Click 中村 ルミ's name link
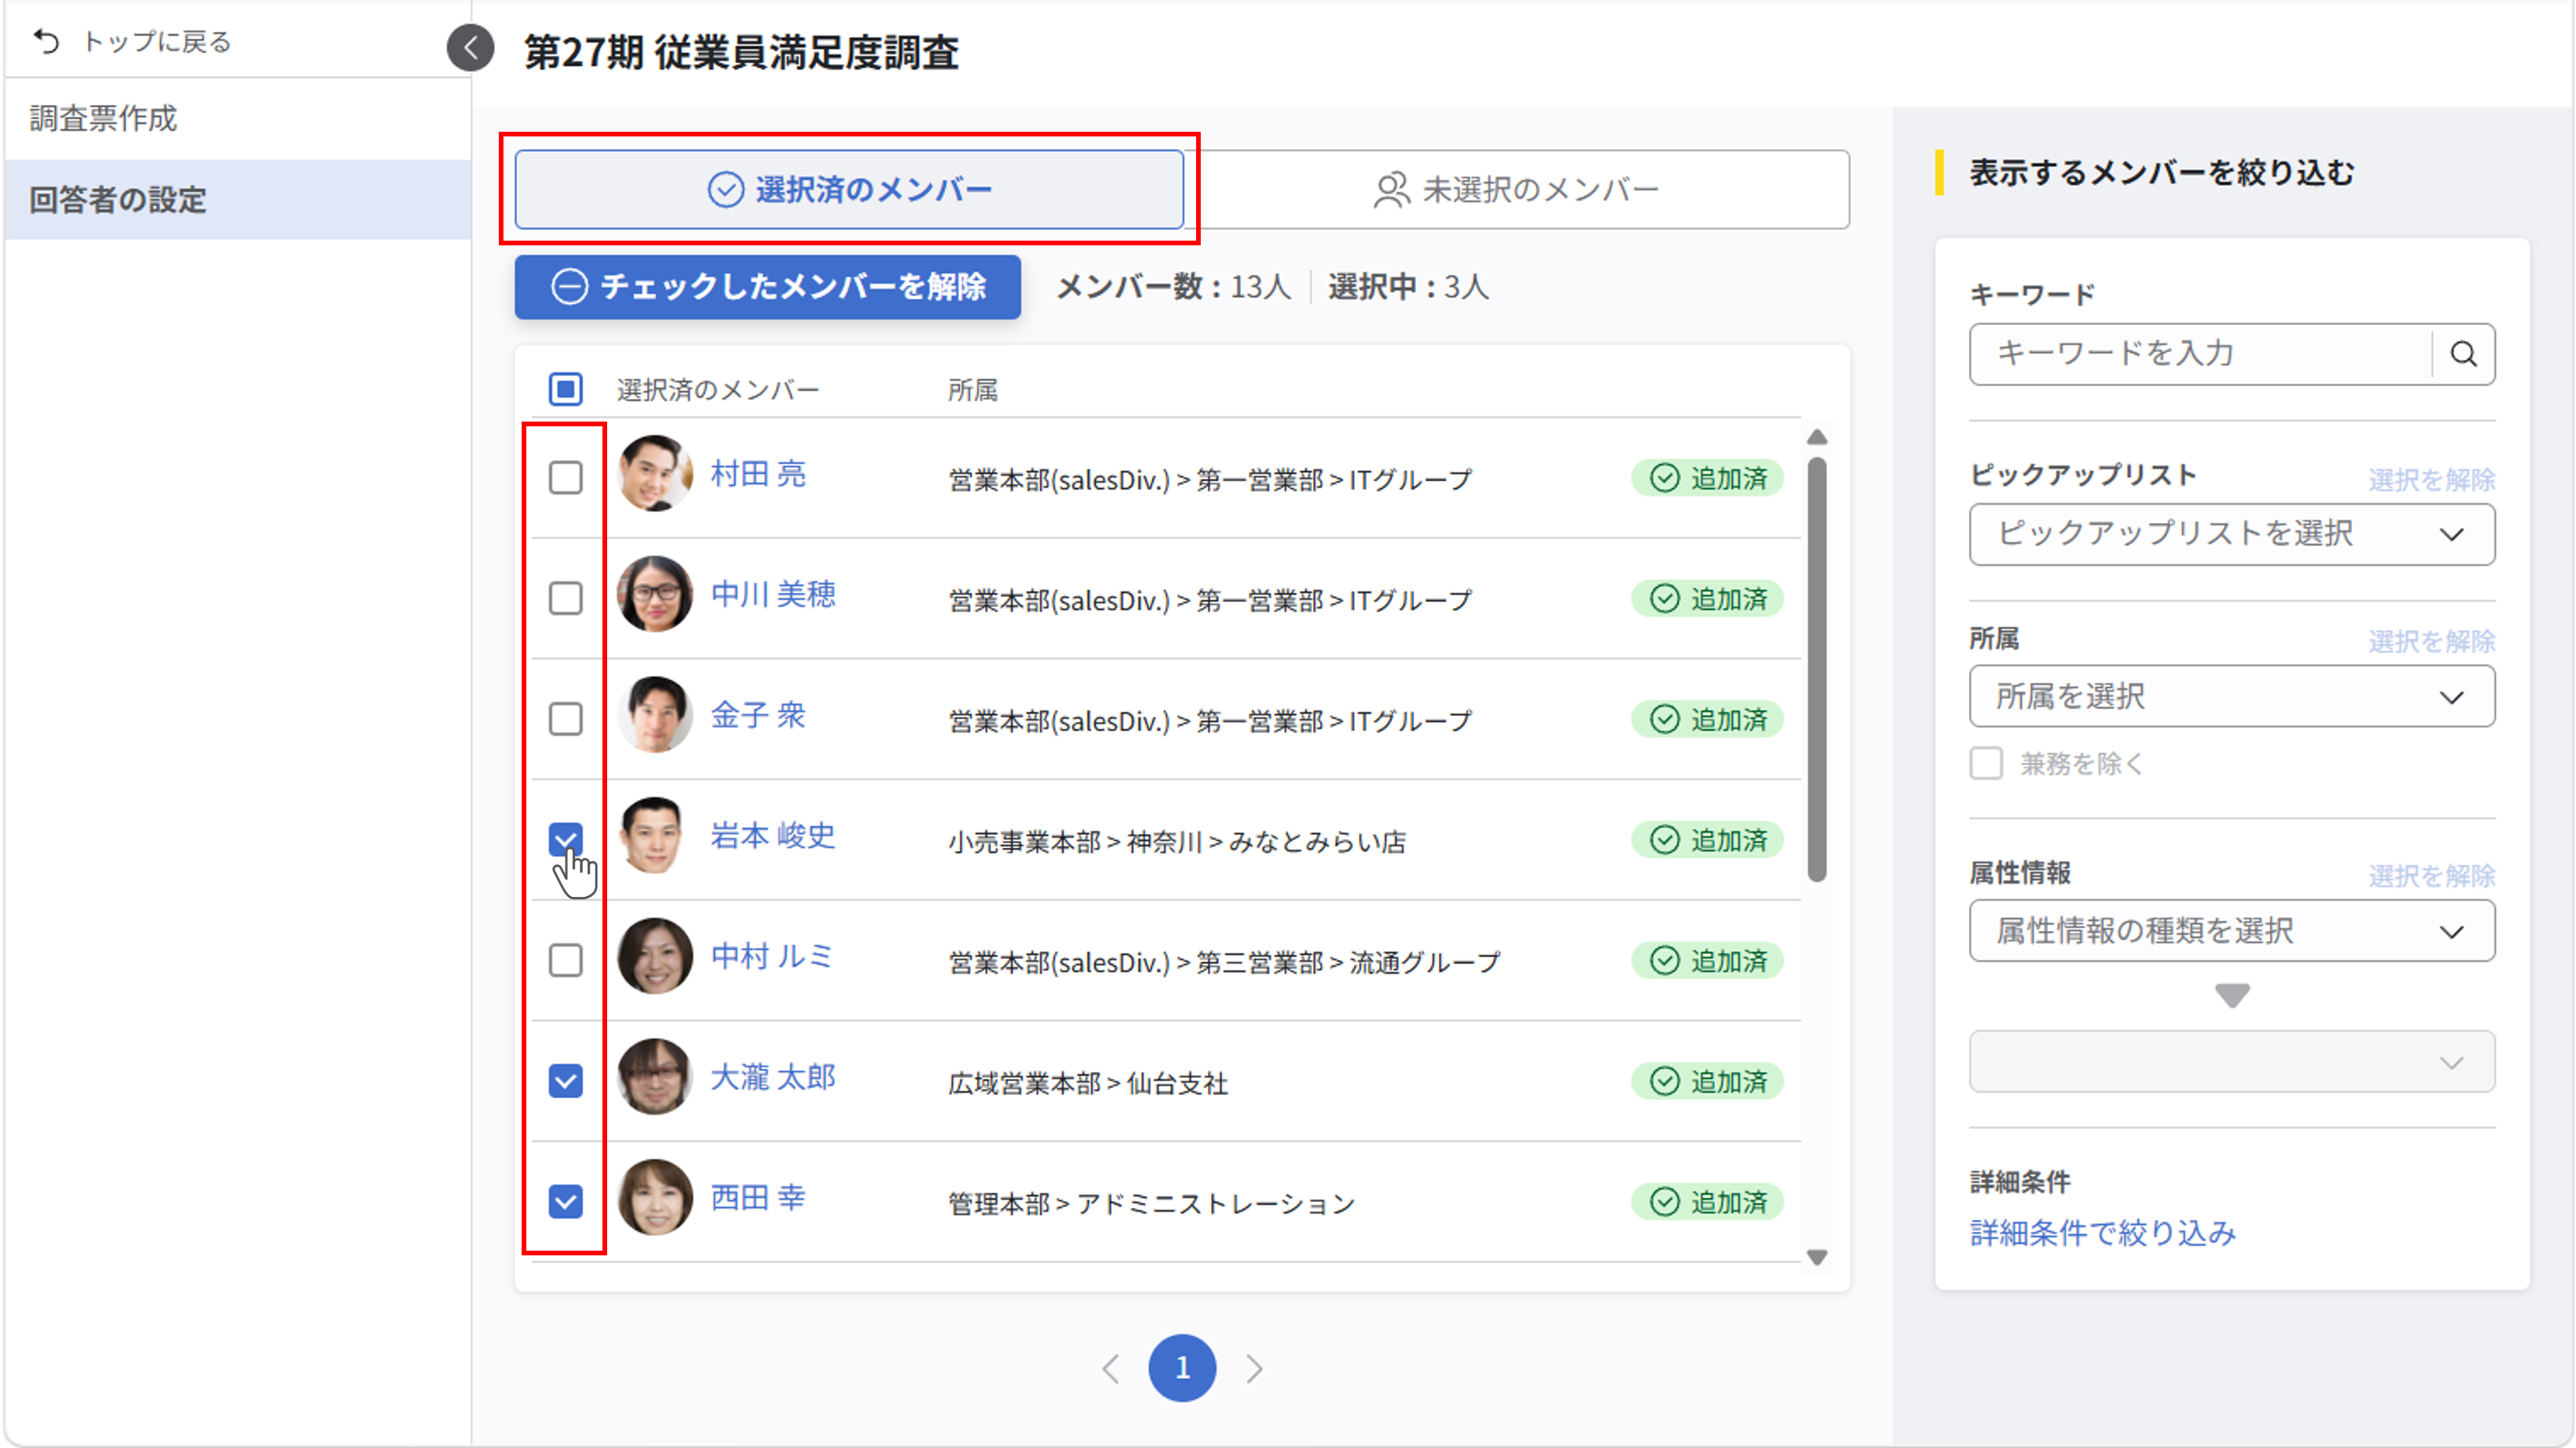The image size is (2576, 1448). click(x=772, y=956)
